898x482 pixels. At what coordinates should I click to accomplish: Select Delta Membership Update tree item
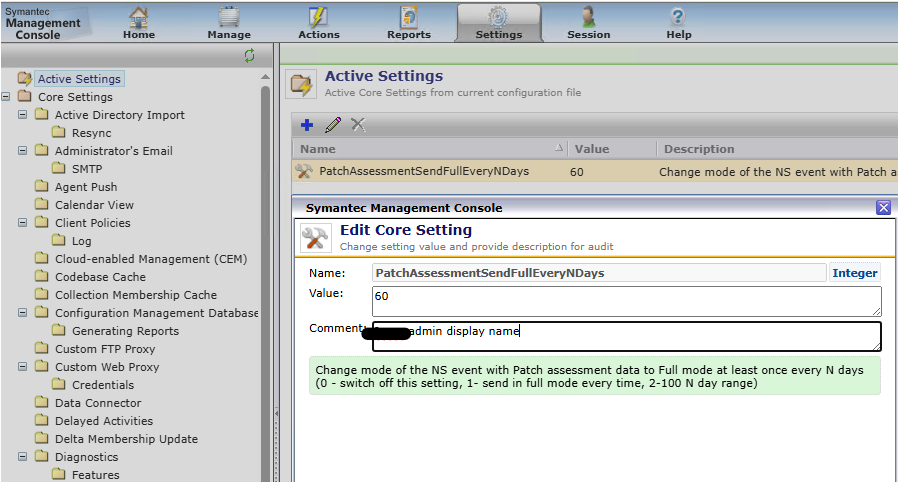(127, 439)
